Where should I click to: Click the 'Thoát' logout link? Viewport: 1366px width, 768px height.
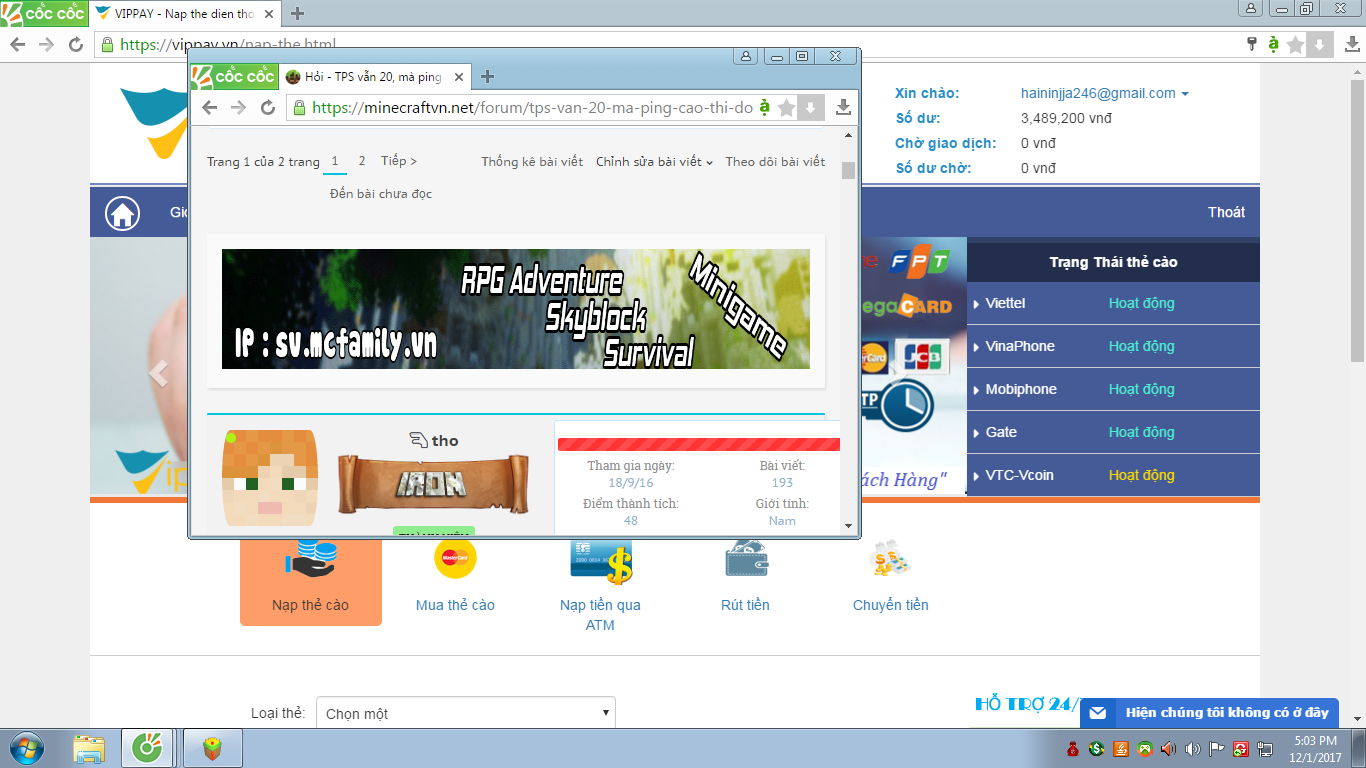1226,212
